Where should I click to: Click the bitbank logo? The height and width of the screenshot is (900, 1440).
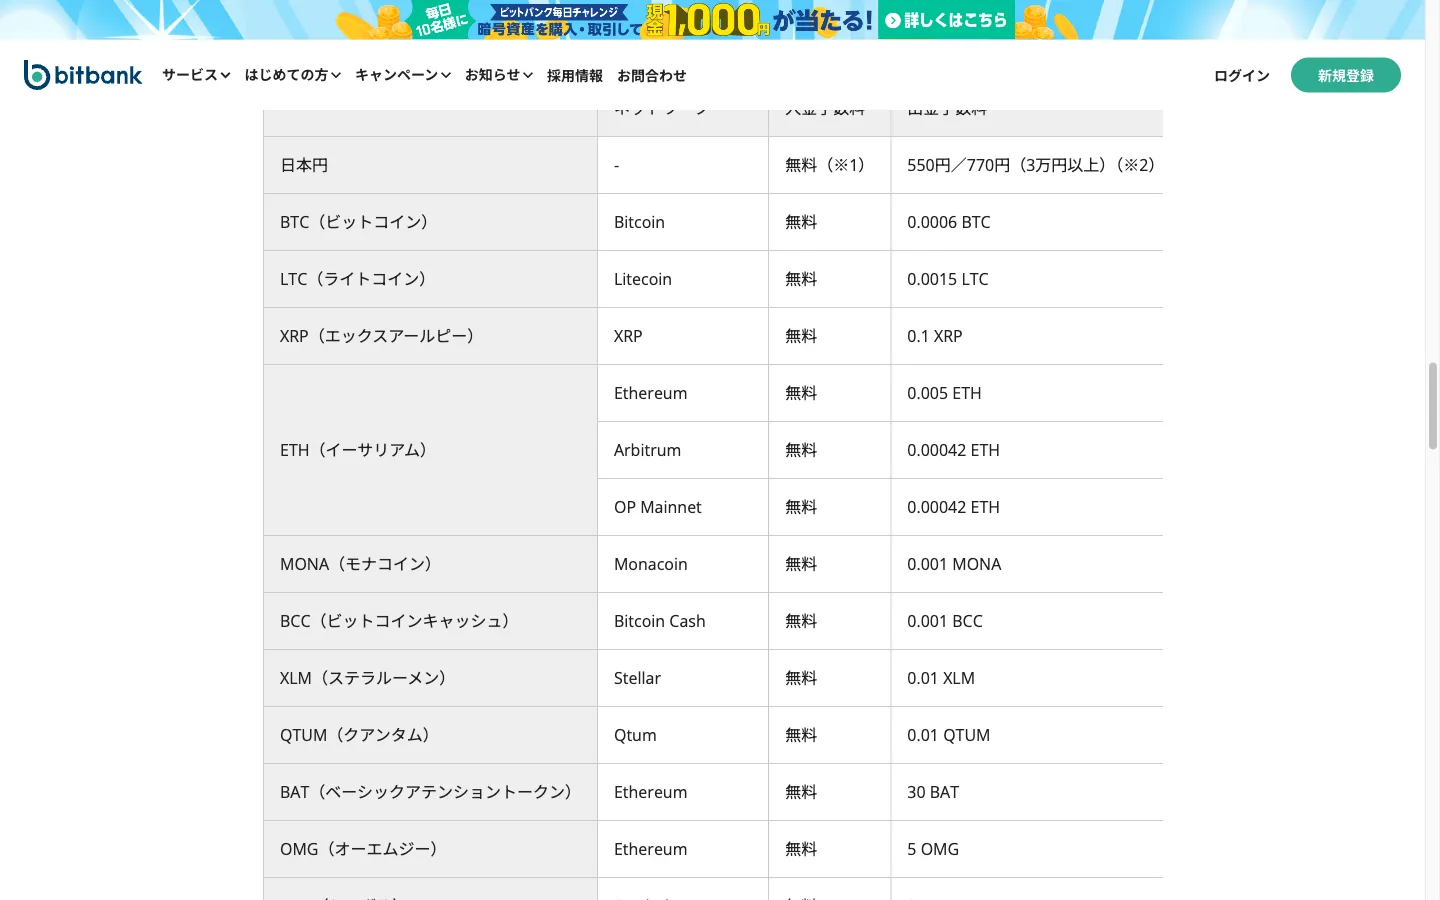point(83,75)
